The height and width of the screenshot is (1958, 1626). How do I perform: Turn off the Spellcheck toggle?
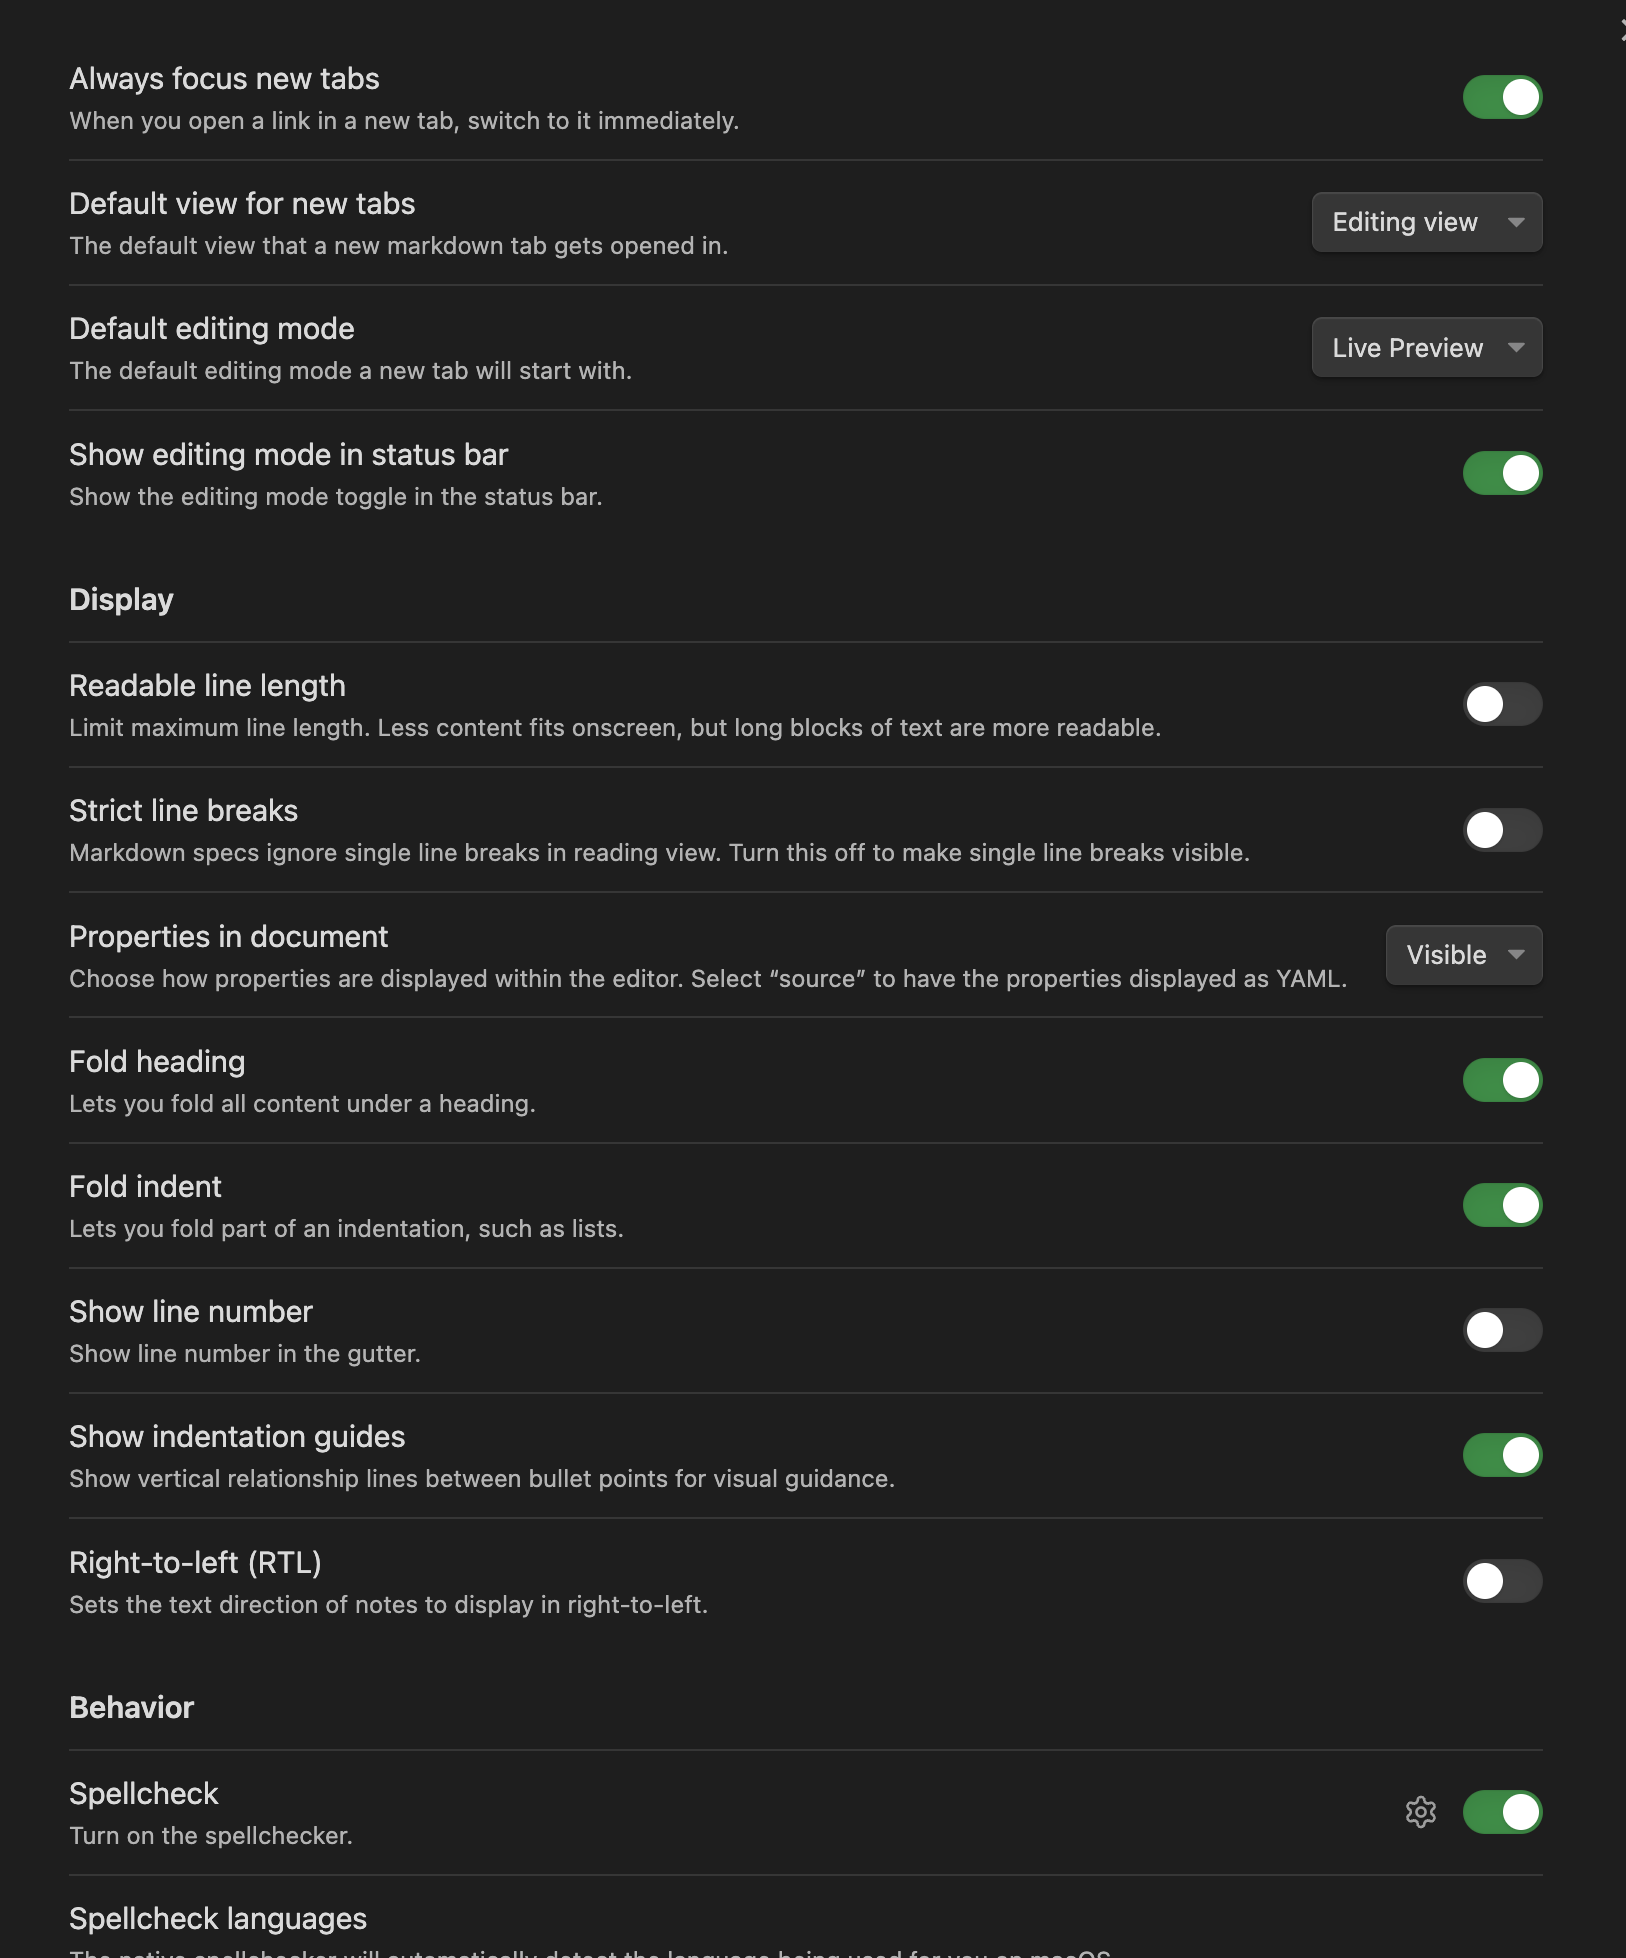point(1502,1812)
